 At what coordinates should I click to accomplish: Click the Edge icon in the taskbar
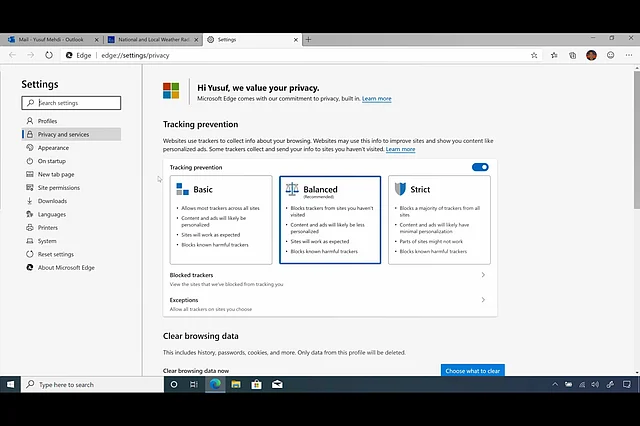coord(215,384)
